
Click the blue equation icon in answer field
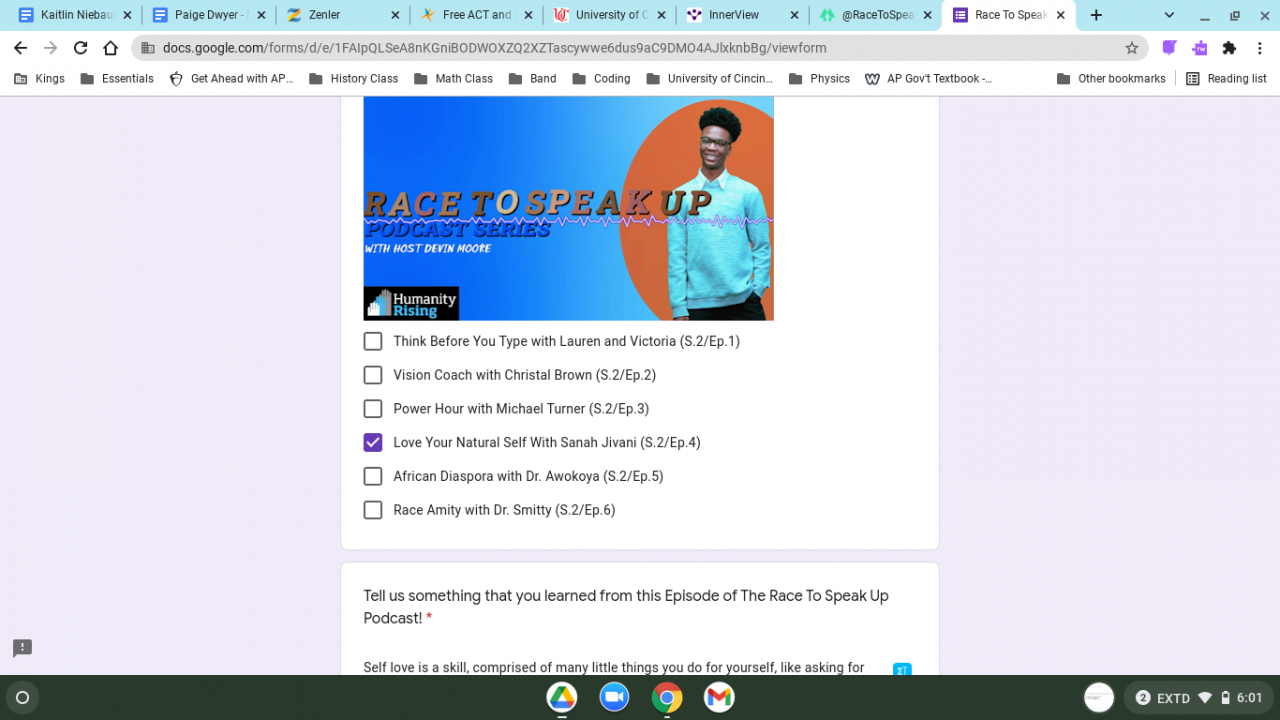pyautogui.click(x=902, y=669)
